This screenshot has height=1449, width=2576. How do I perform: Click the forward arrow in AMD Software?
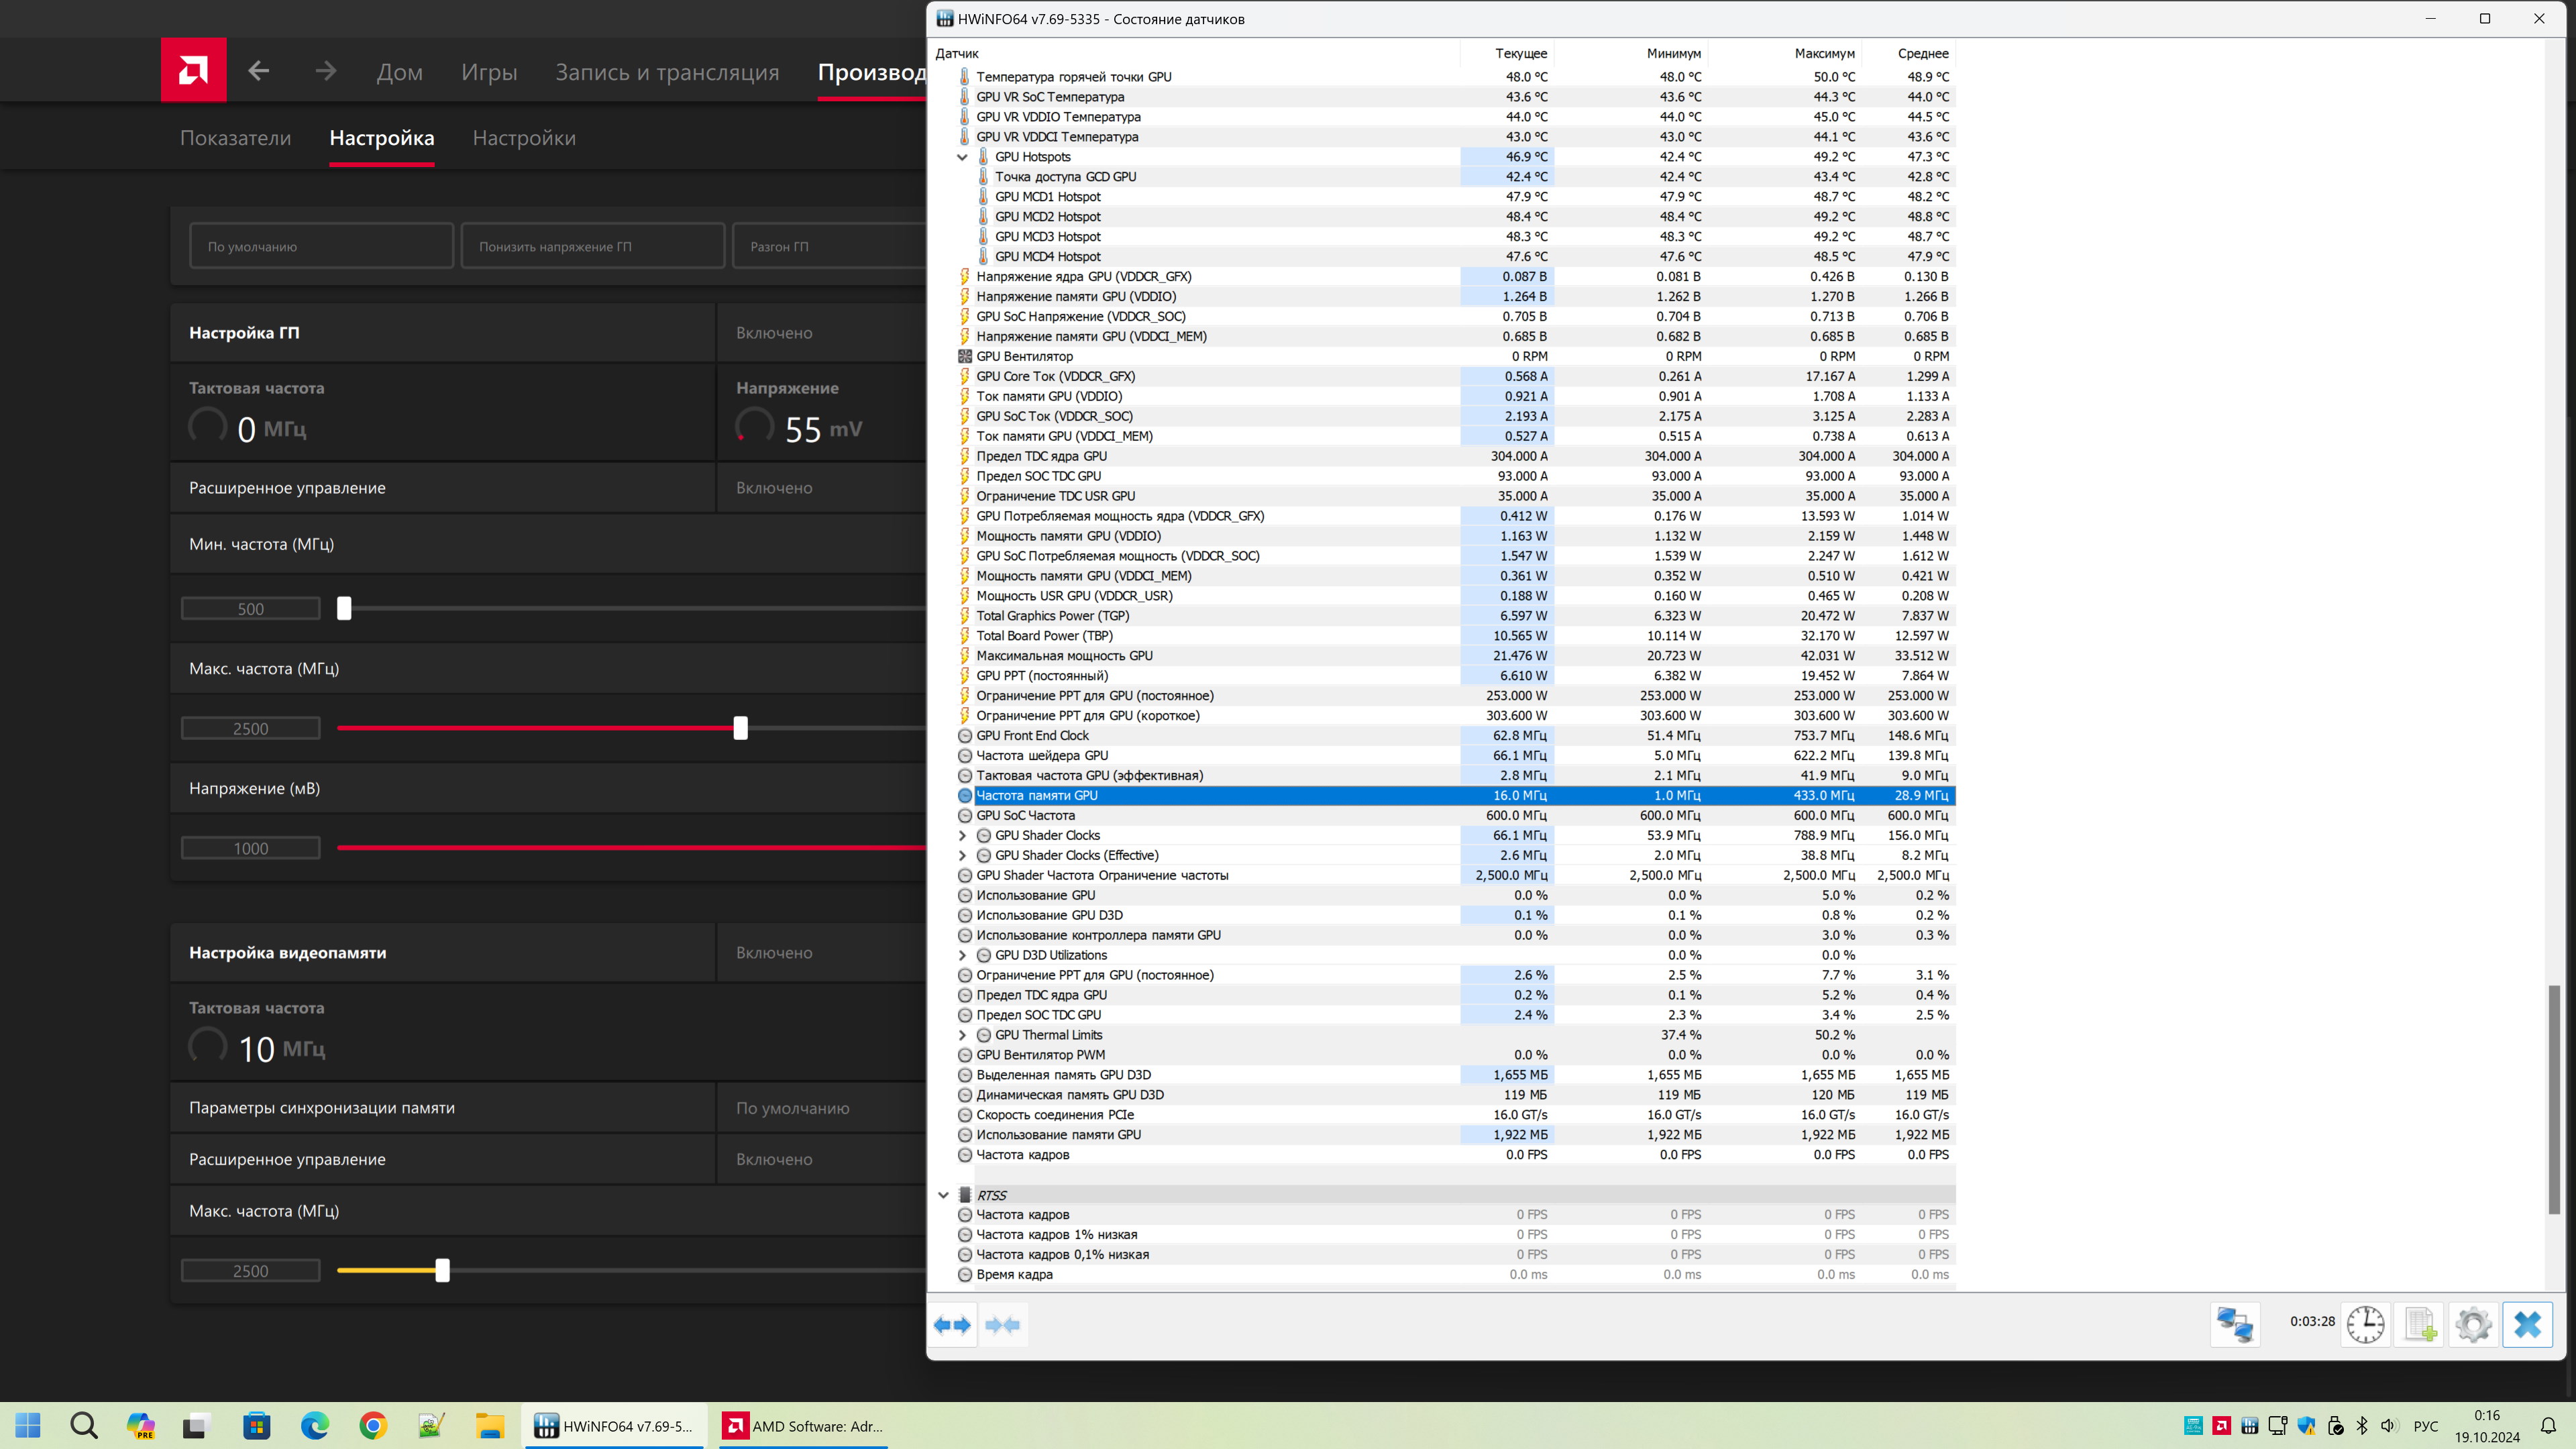tap(326, 71)
